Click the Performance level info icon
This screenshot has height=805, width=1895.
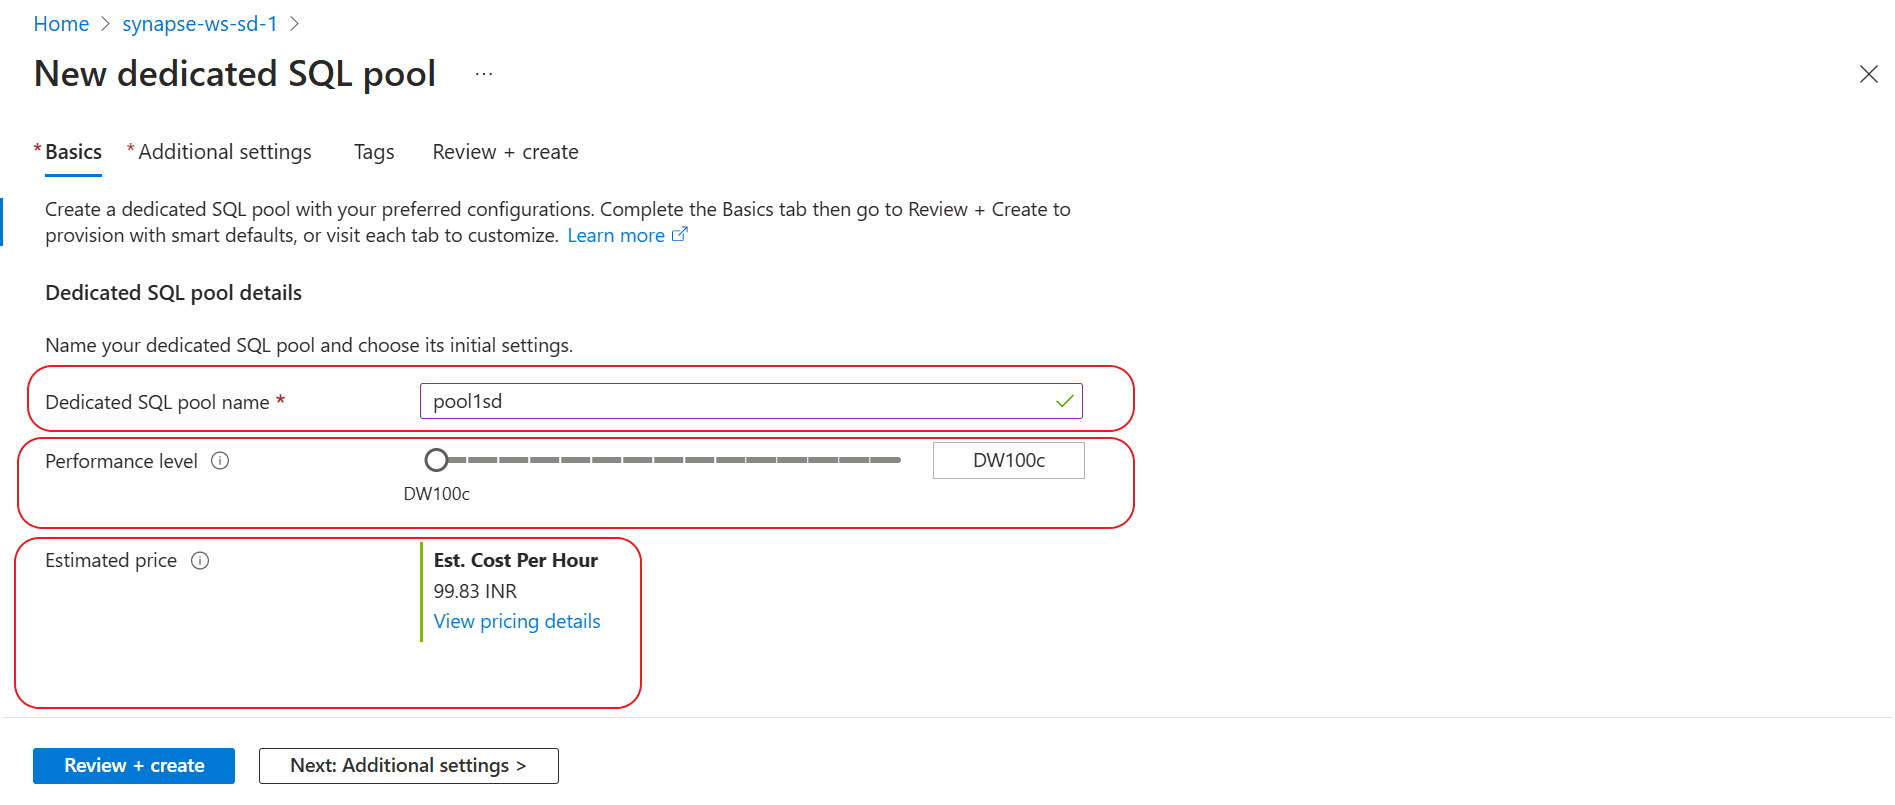(x=220, y=461)
